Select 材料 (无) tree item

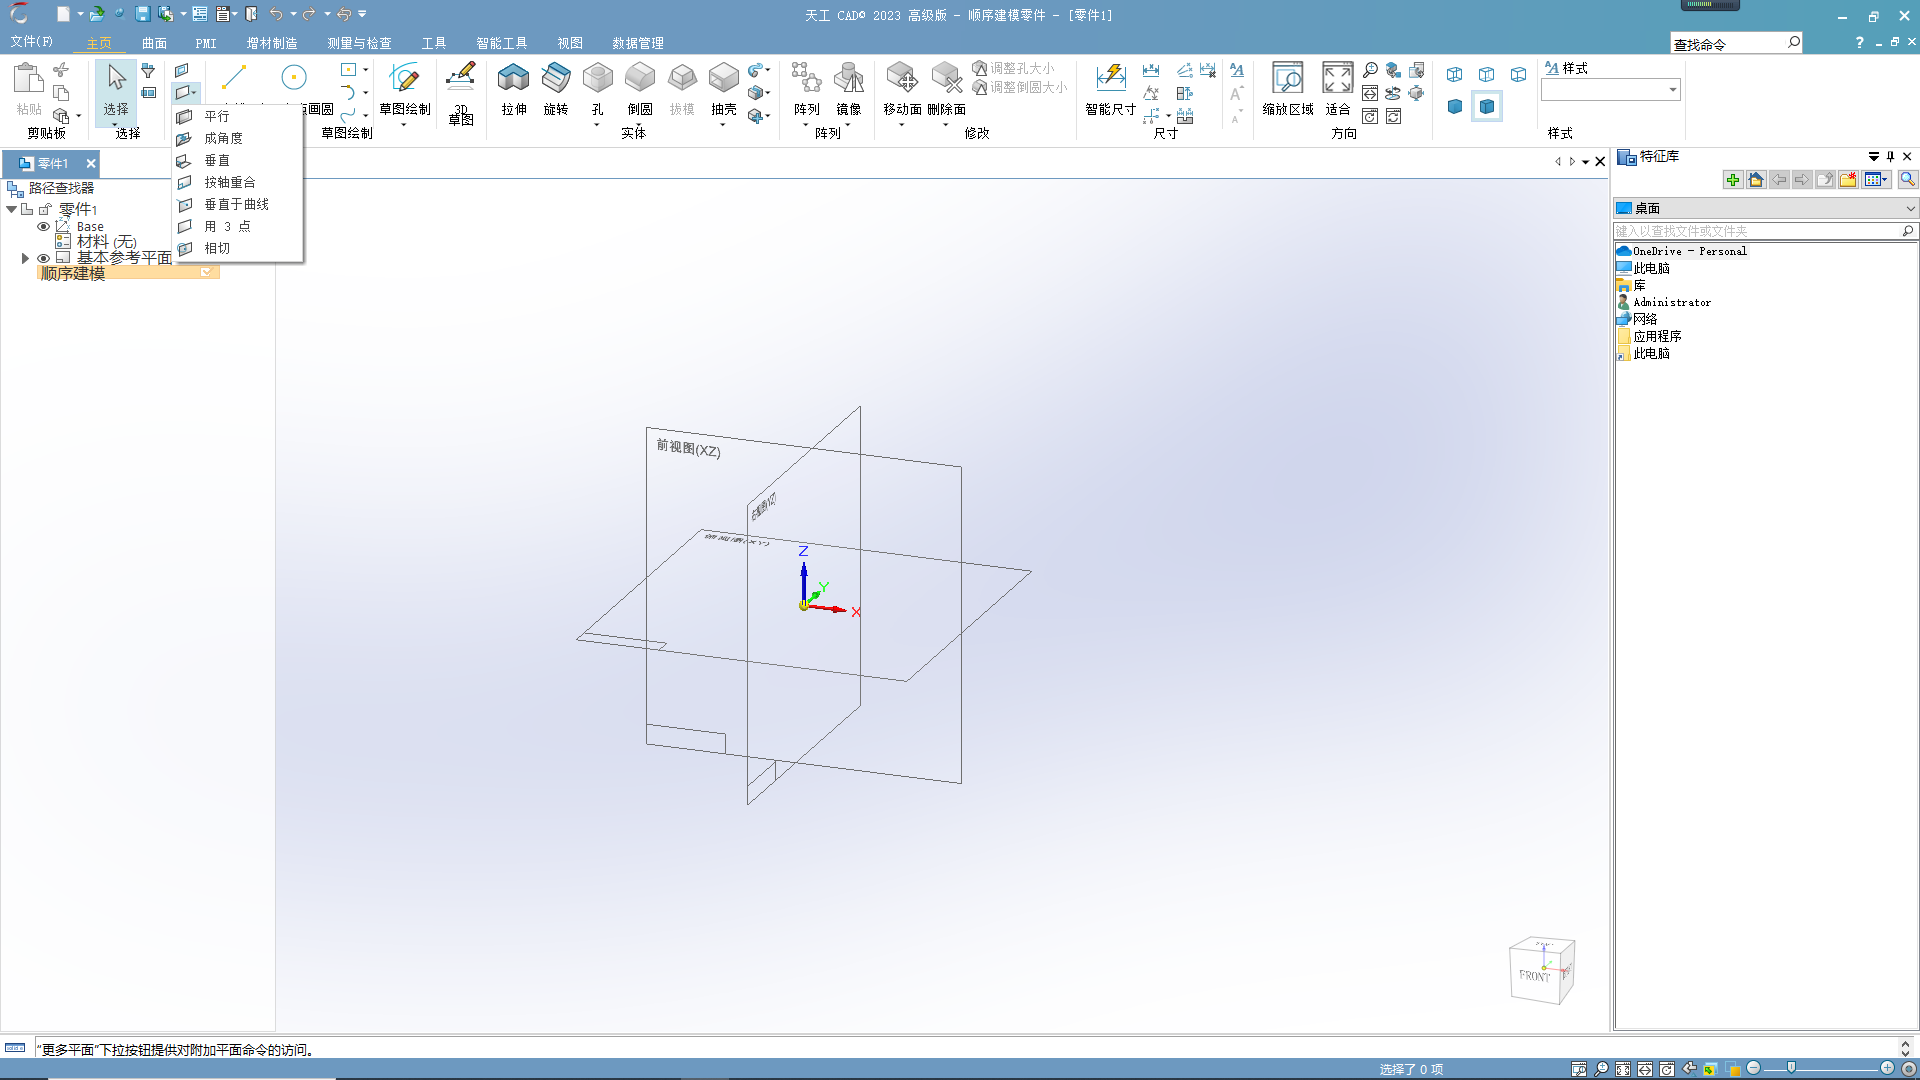coord(106,242)
